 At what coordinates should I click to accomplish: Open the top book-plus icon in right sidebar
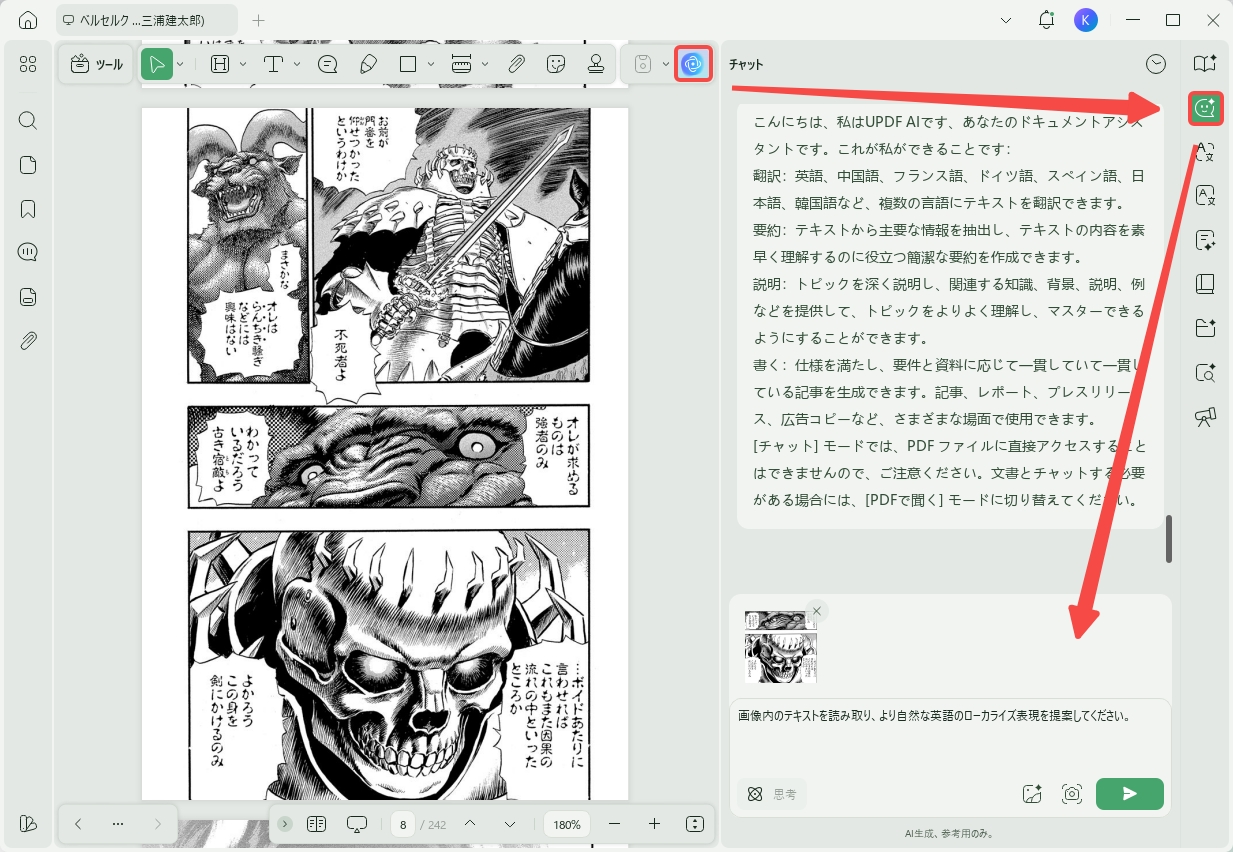pyautogui.click(x=1205, y=63)
